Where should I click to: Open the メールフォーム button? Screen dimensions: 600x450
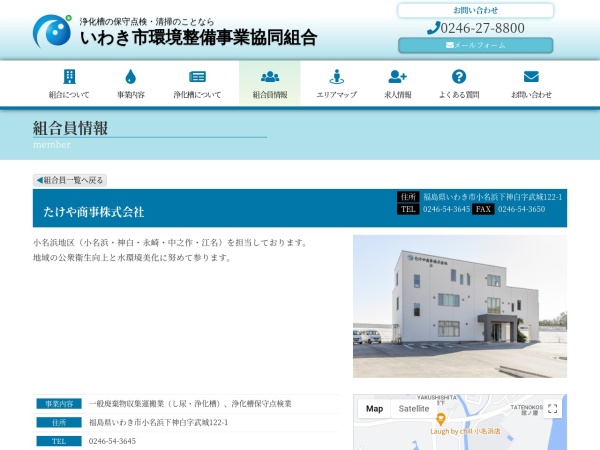[476, 45]
